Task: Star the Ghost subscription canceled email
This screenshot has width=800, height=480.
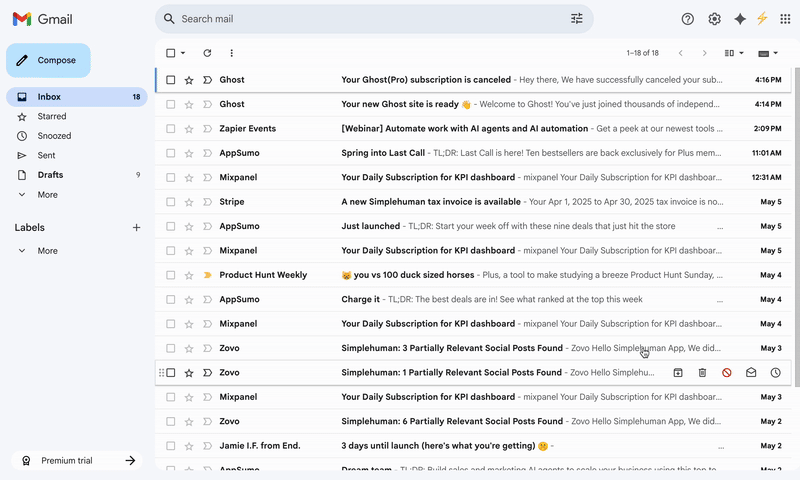Action: pos(189,80)
